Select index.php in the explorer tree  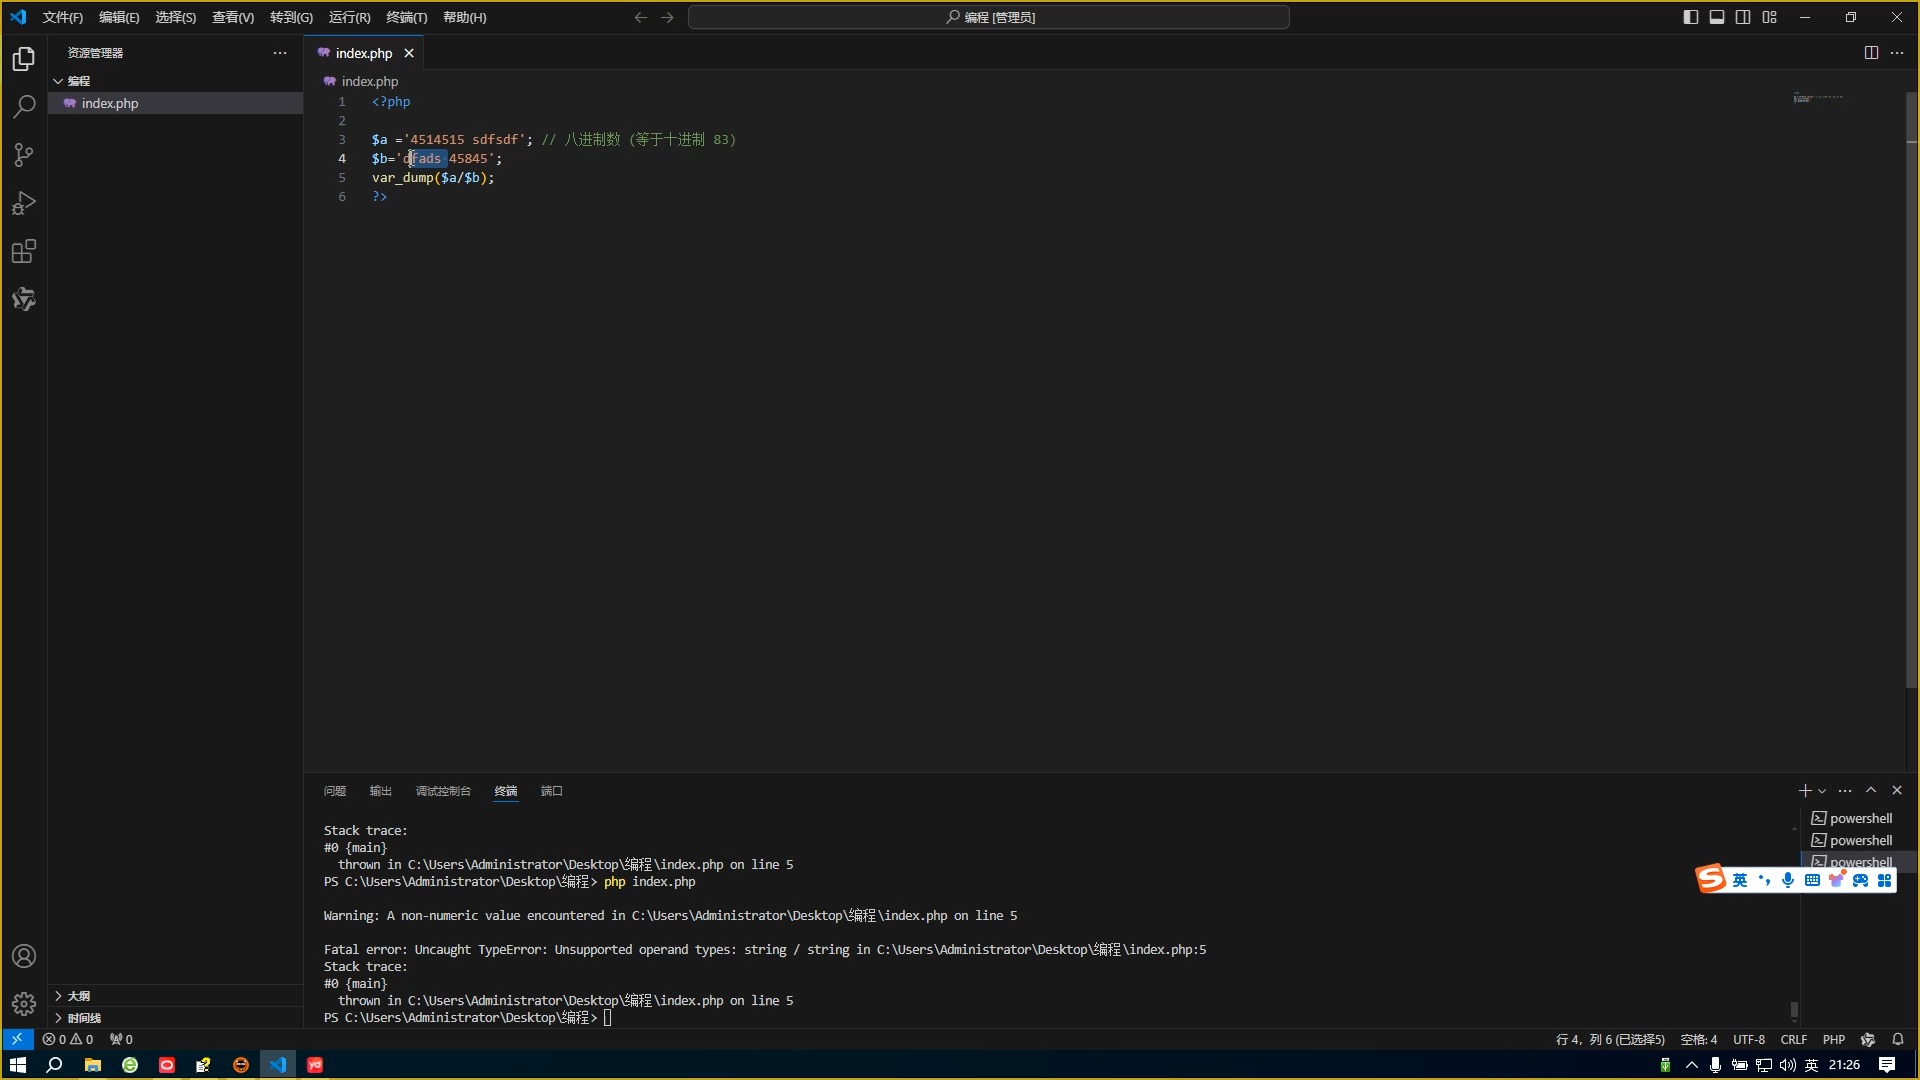point(110,103)
